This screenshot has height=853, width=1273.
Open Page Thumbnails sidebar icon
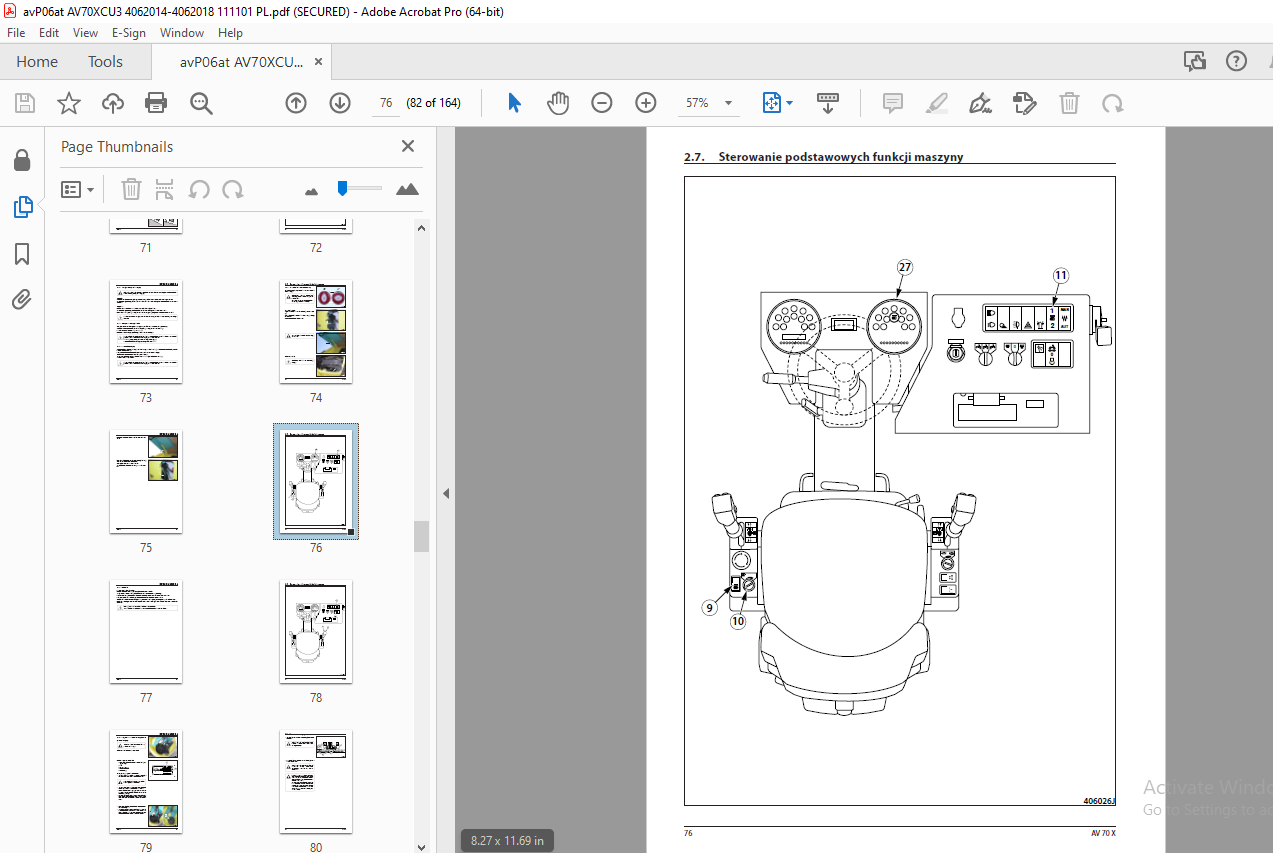click(22, 208)
